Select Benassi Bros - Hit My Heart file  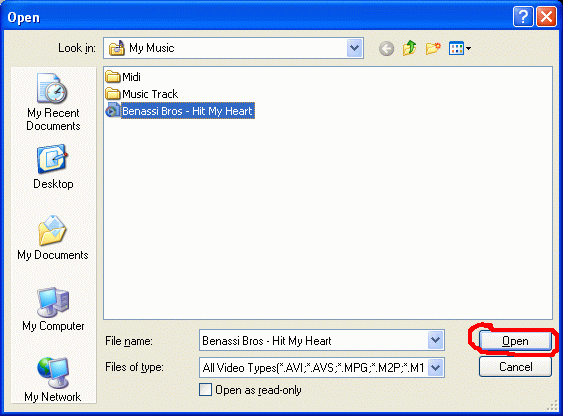(x=180, y=111)
